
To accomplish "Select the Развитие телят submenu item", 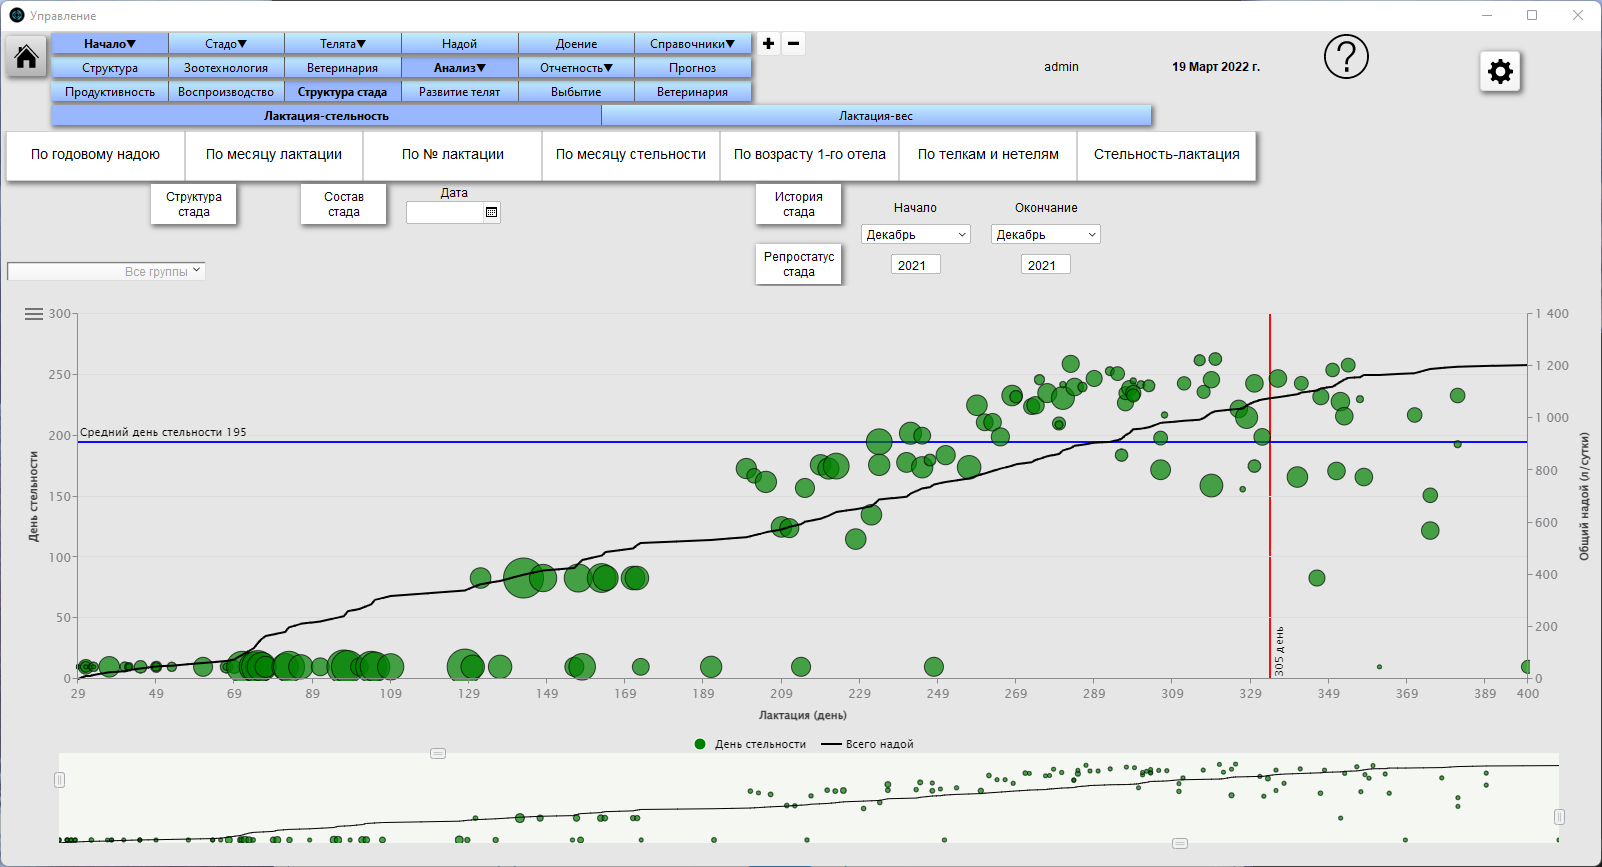I will pyautogui.click(x=460, y=92).
